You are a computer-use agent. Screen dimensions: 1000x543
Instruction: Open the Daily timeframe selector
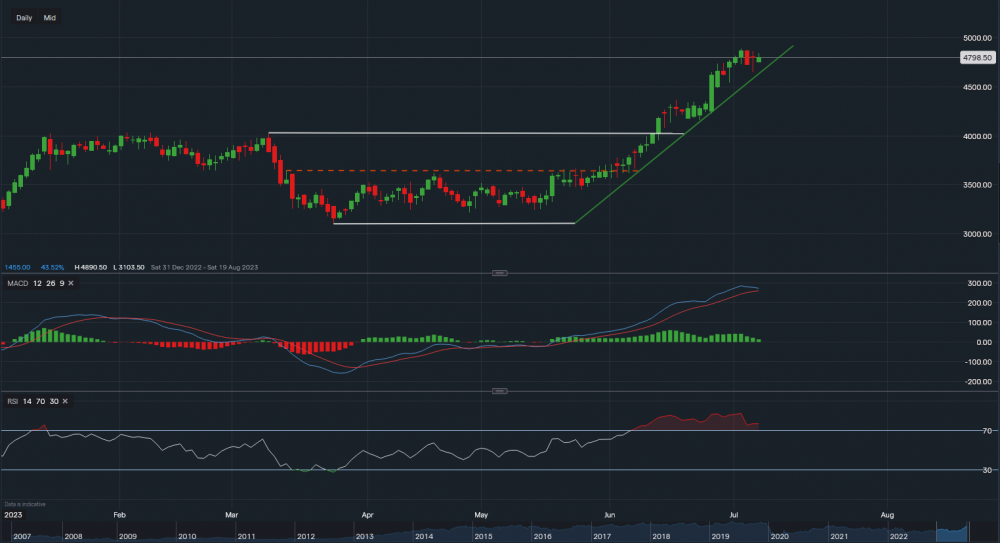(24, 18)
